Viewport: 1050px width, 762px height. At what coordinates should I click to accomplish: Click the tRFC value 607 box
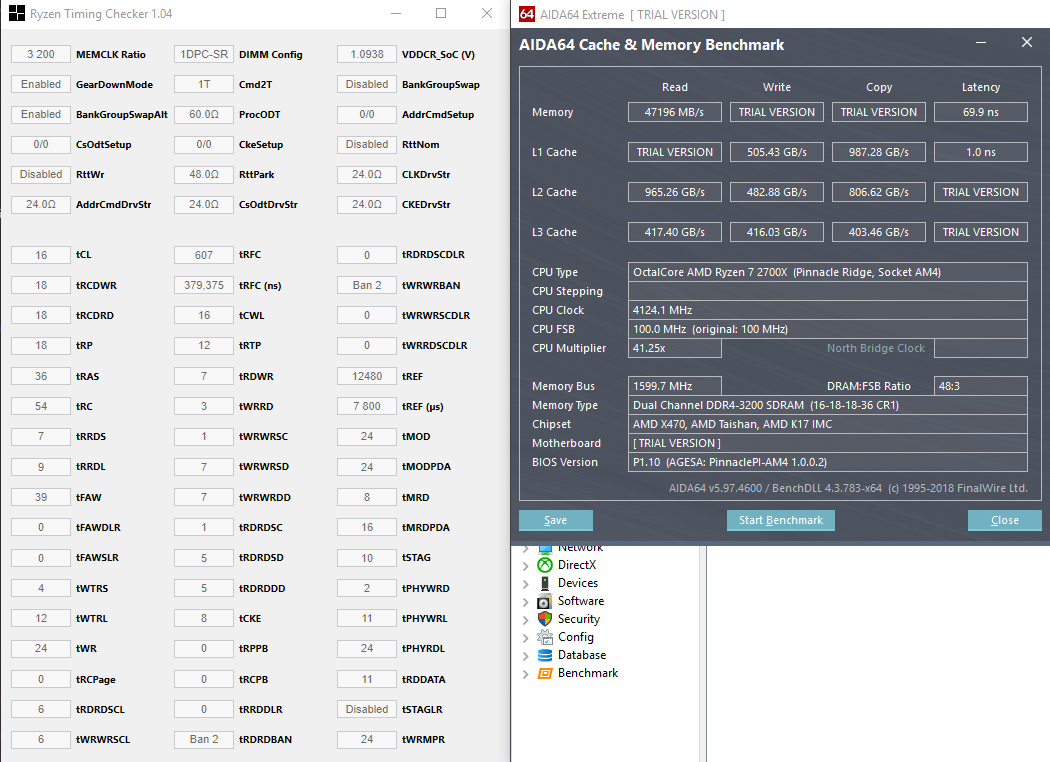pyautogui.click(x=204, y=255)
